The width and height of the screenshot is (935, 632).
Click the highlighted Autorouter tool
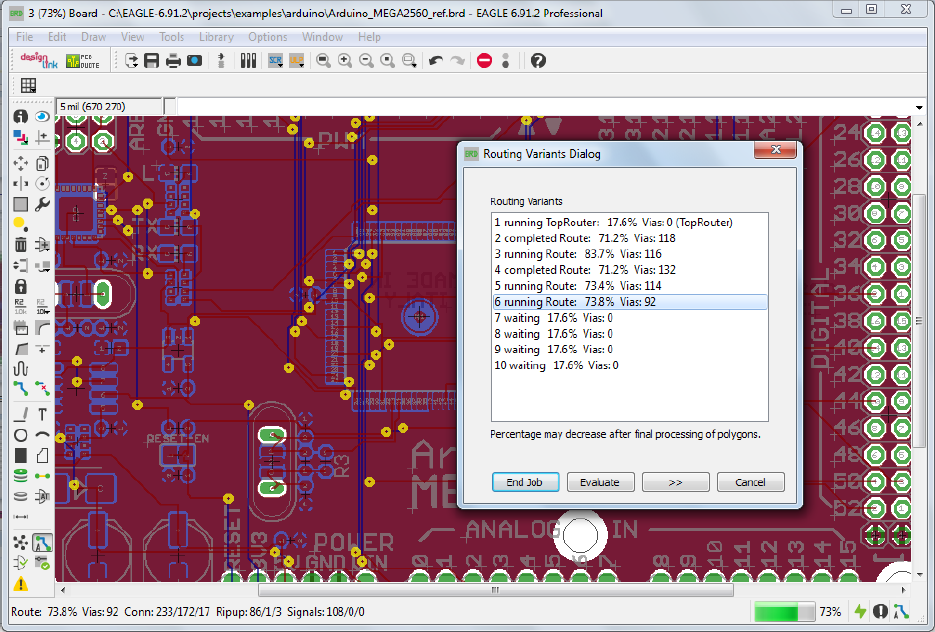(42, 542)
